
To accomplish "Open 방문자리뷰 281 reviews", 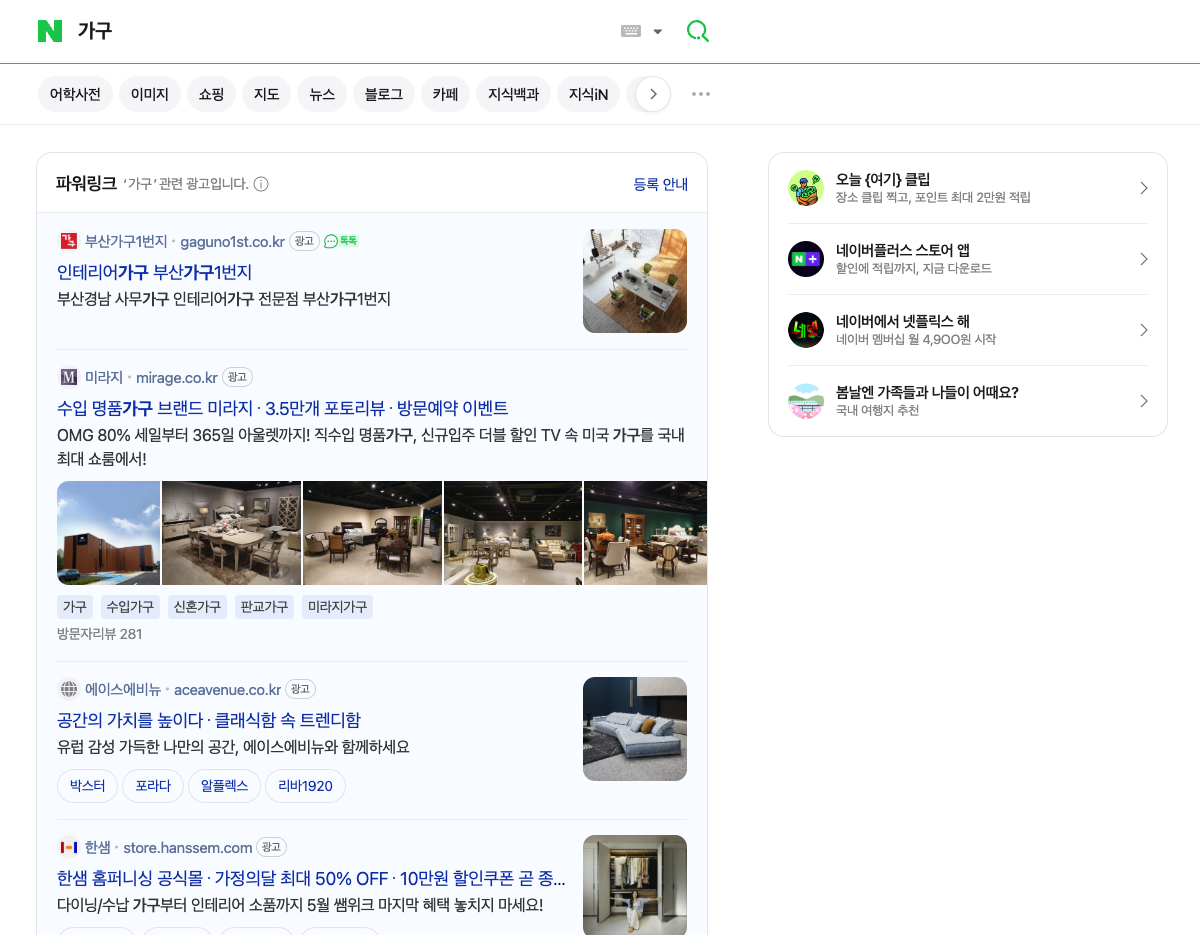I will click(x=100, y=634).
